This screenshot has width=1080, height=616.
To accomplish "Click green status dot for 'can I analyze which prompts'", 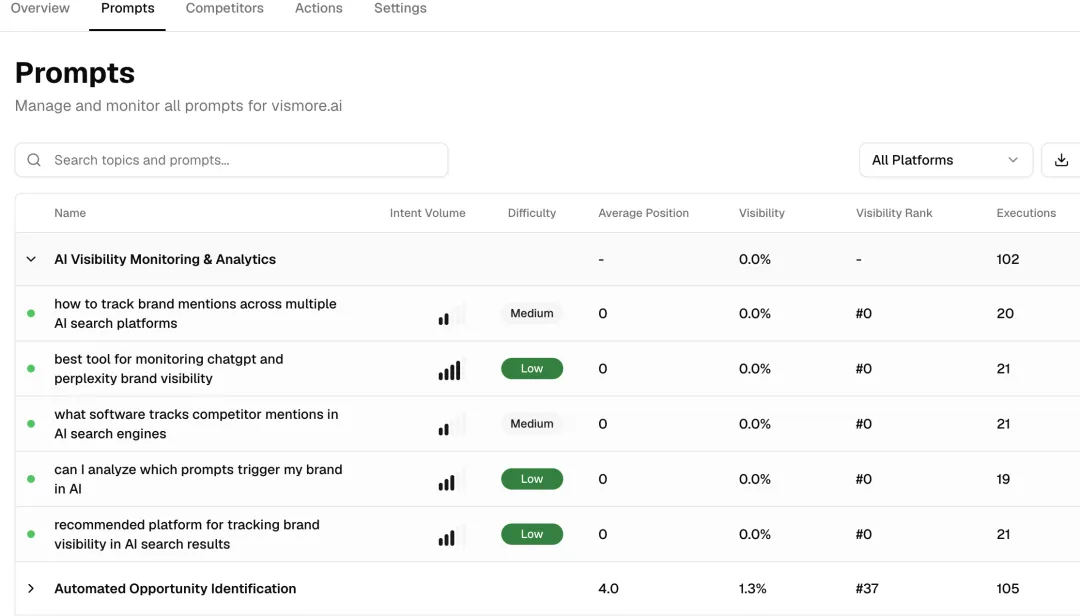I will pos(31,479).
